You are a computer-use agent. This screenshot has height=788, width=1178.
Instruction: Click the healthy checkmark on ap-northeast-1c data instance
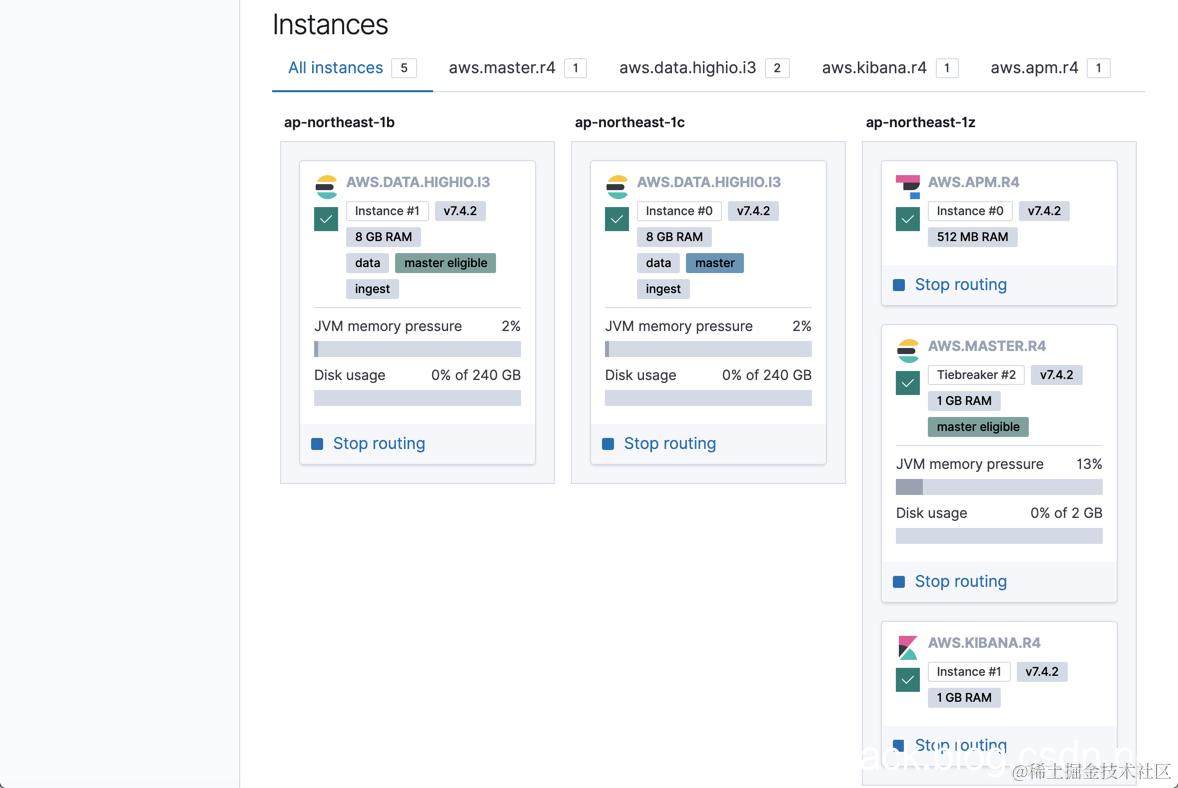click(617, 219)
